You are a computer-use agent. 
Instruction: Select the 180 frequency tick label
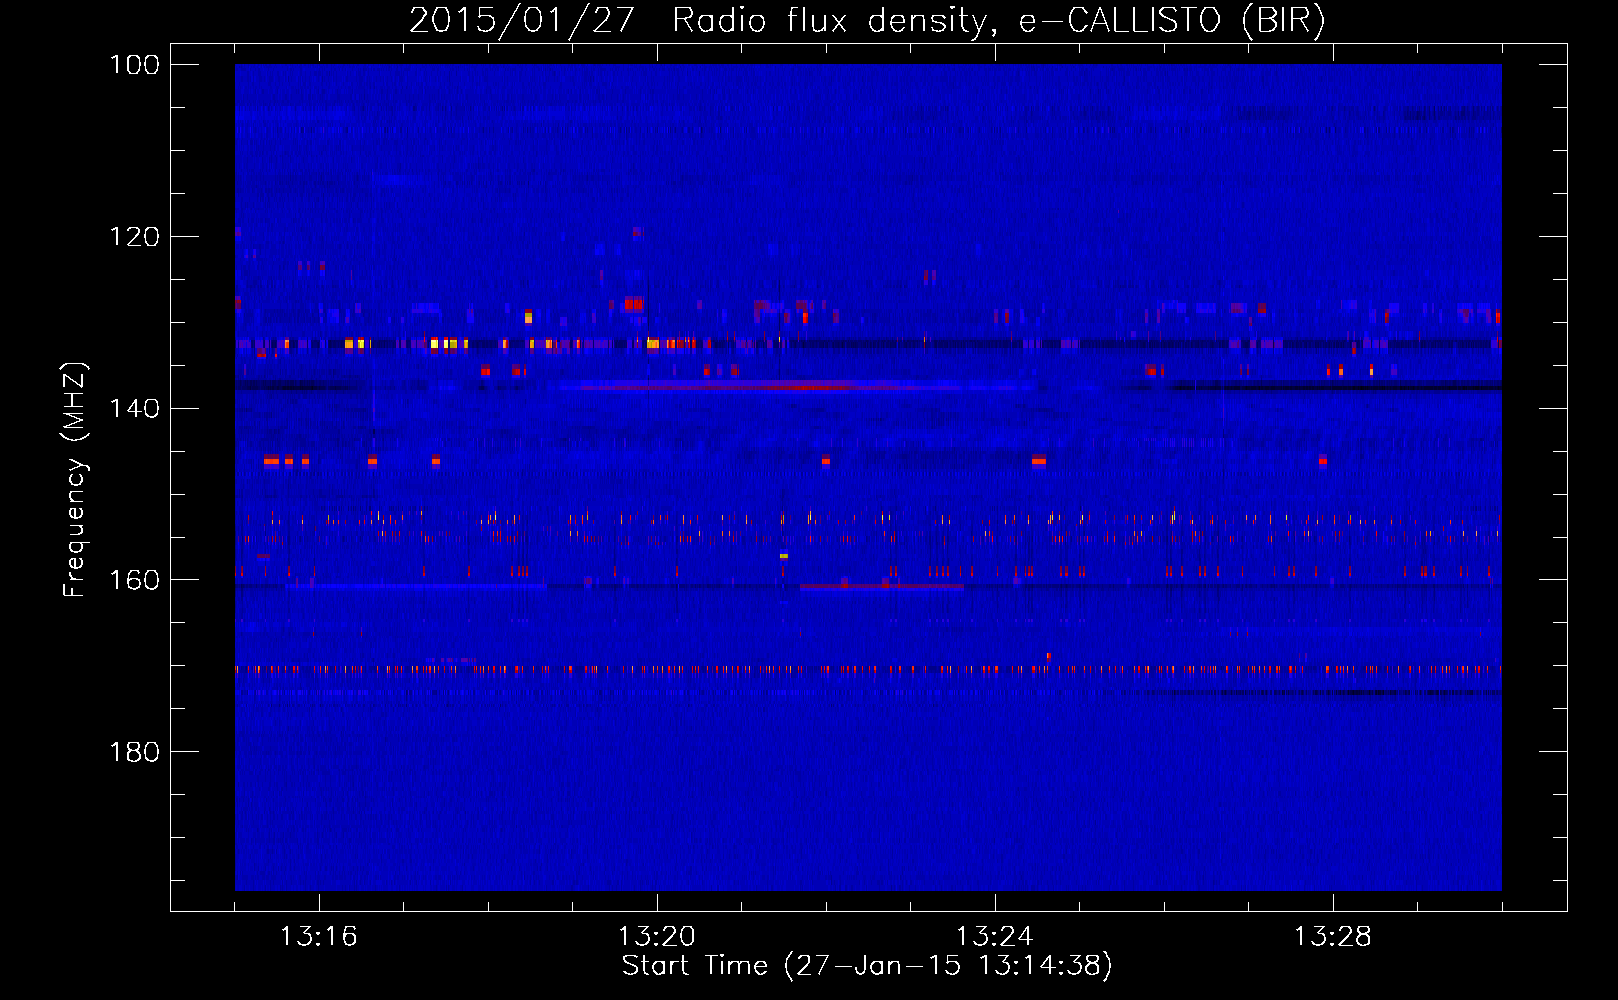pyautogui.click(x=135, y=752)
